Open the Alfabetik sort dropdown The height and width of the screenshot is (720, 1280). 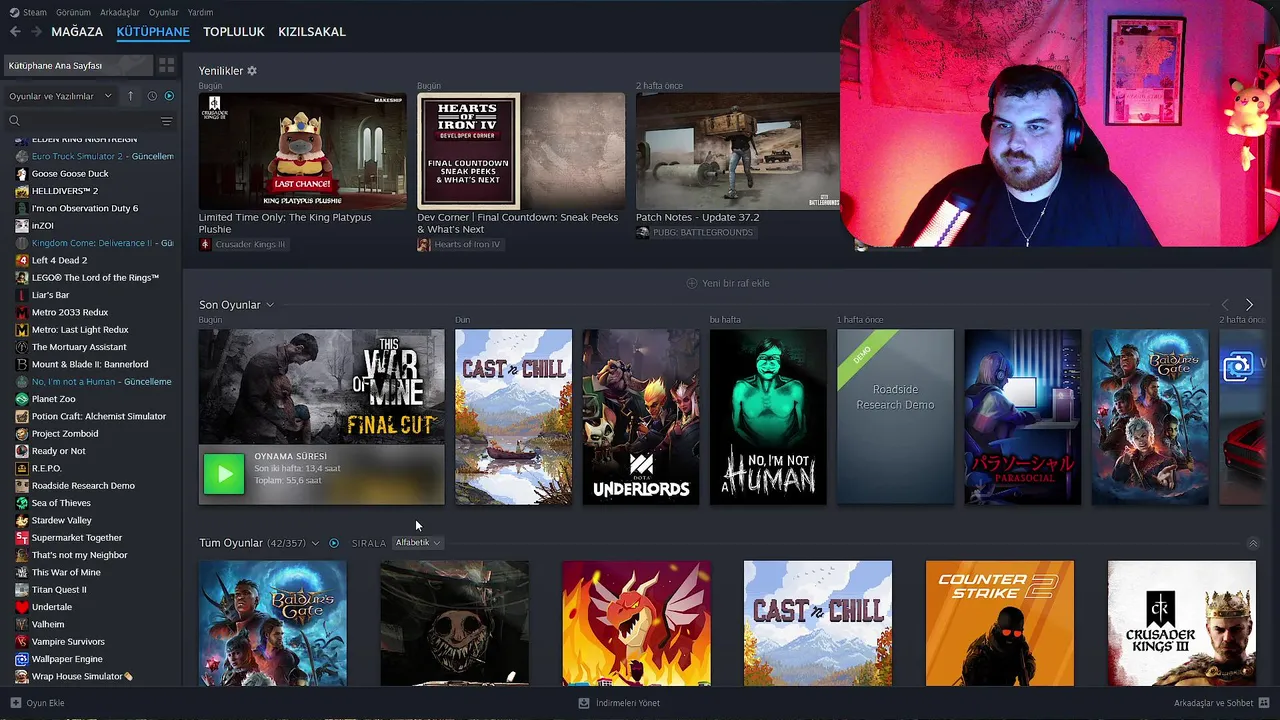coord(417,543)
